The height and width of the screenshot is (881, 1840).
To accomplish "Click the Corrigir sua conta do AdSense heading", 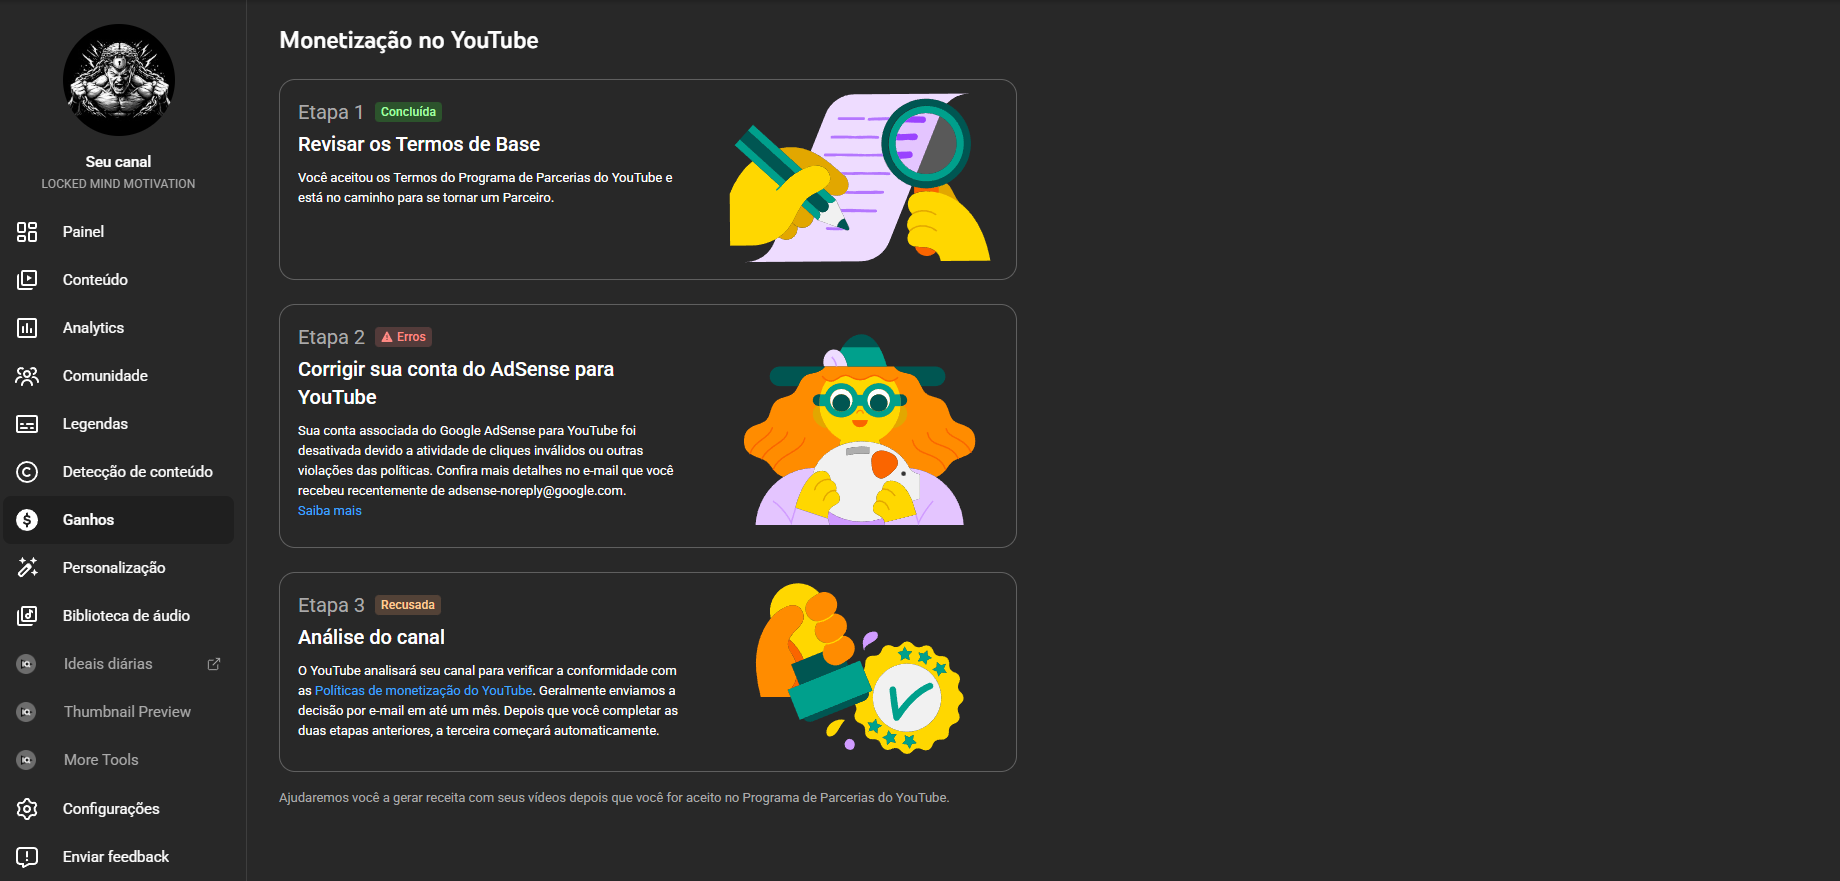I will (456, 383).
